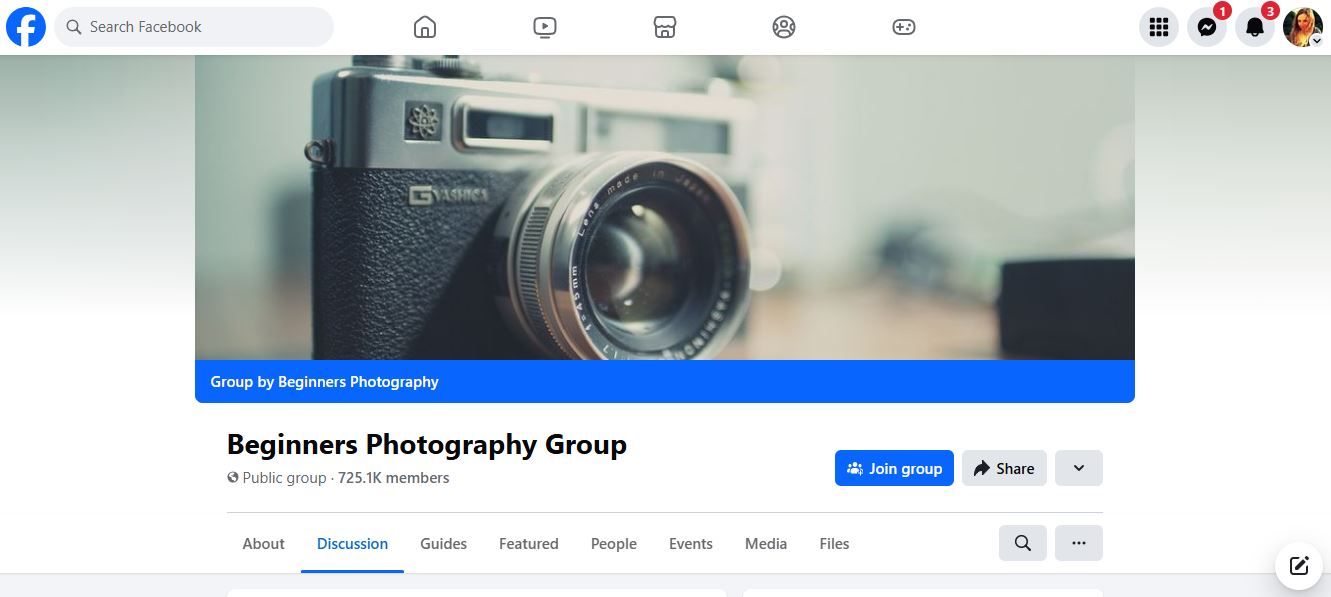
Task: Open the Gaming icon
Action: [x=903, y=27]
